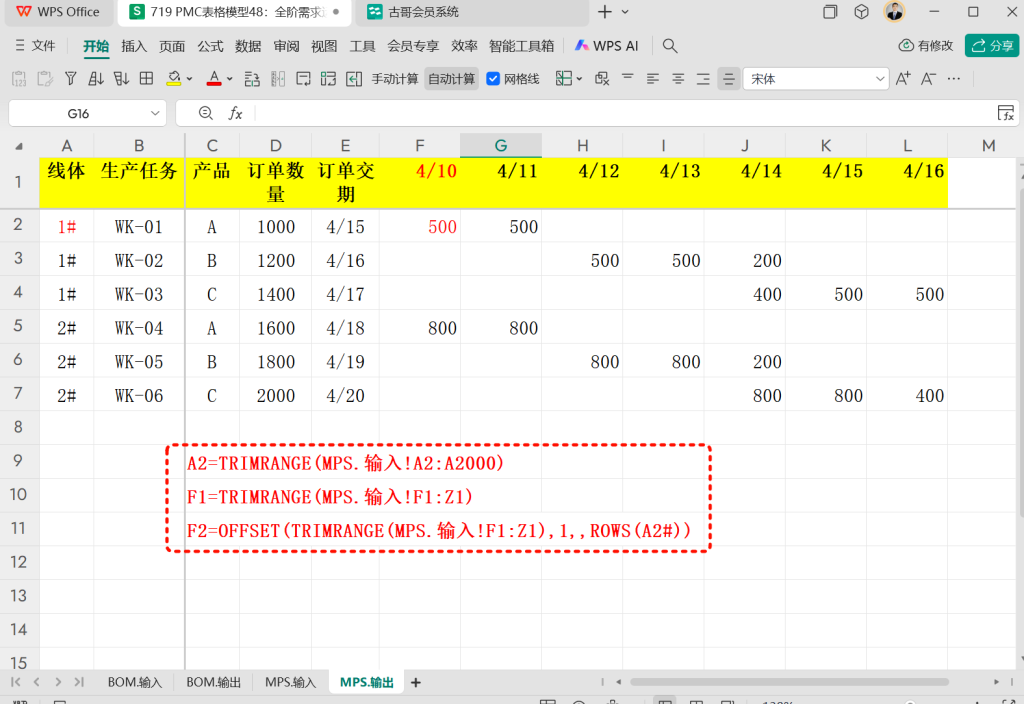
Task: Toggle center align text
Action: coord(678,79)
